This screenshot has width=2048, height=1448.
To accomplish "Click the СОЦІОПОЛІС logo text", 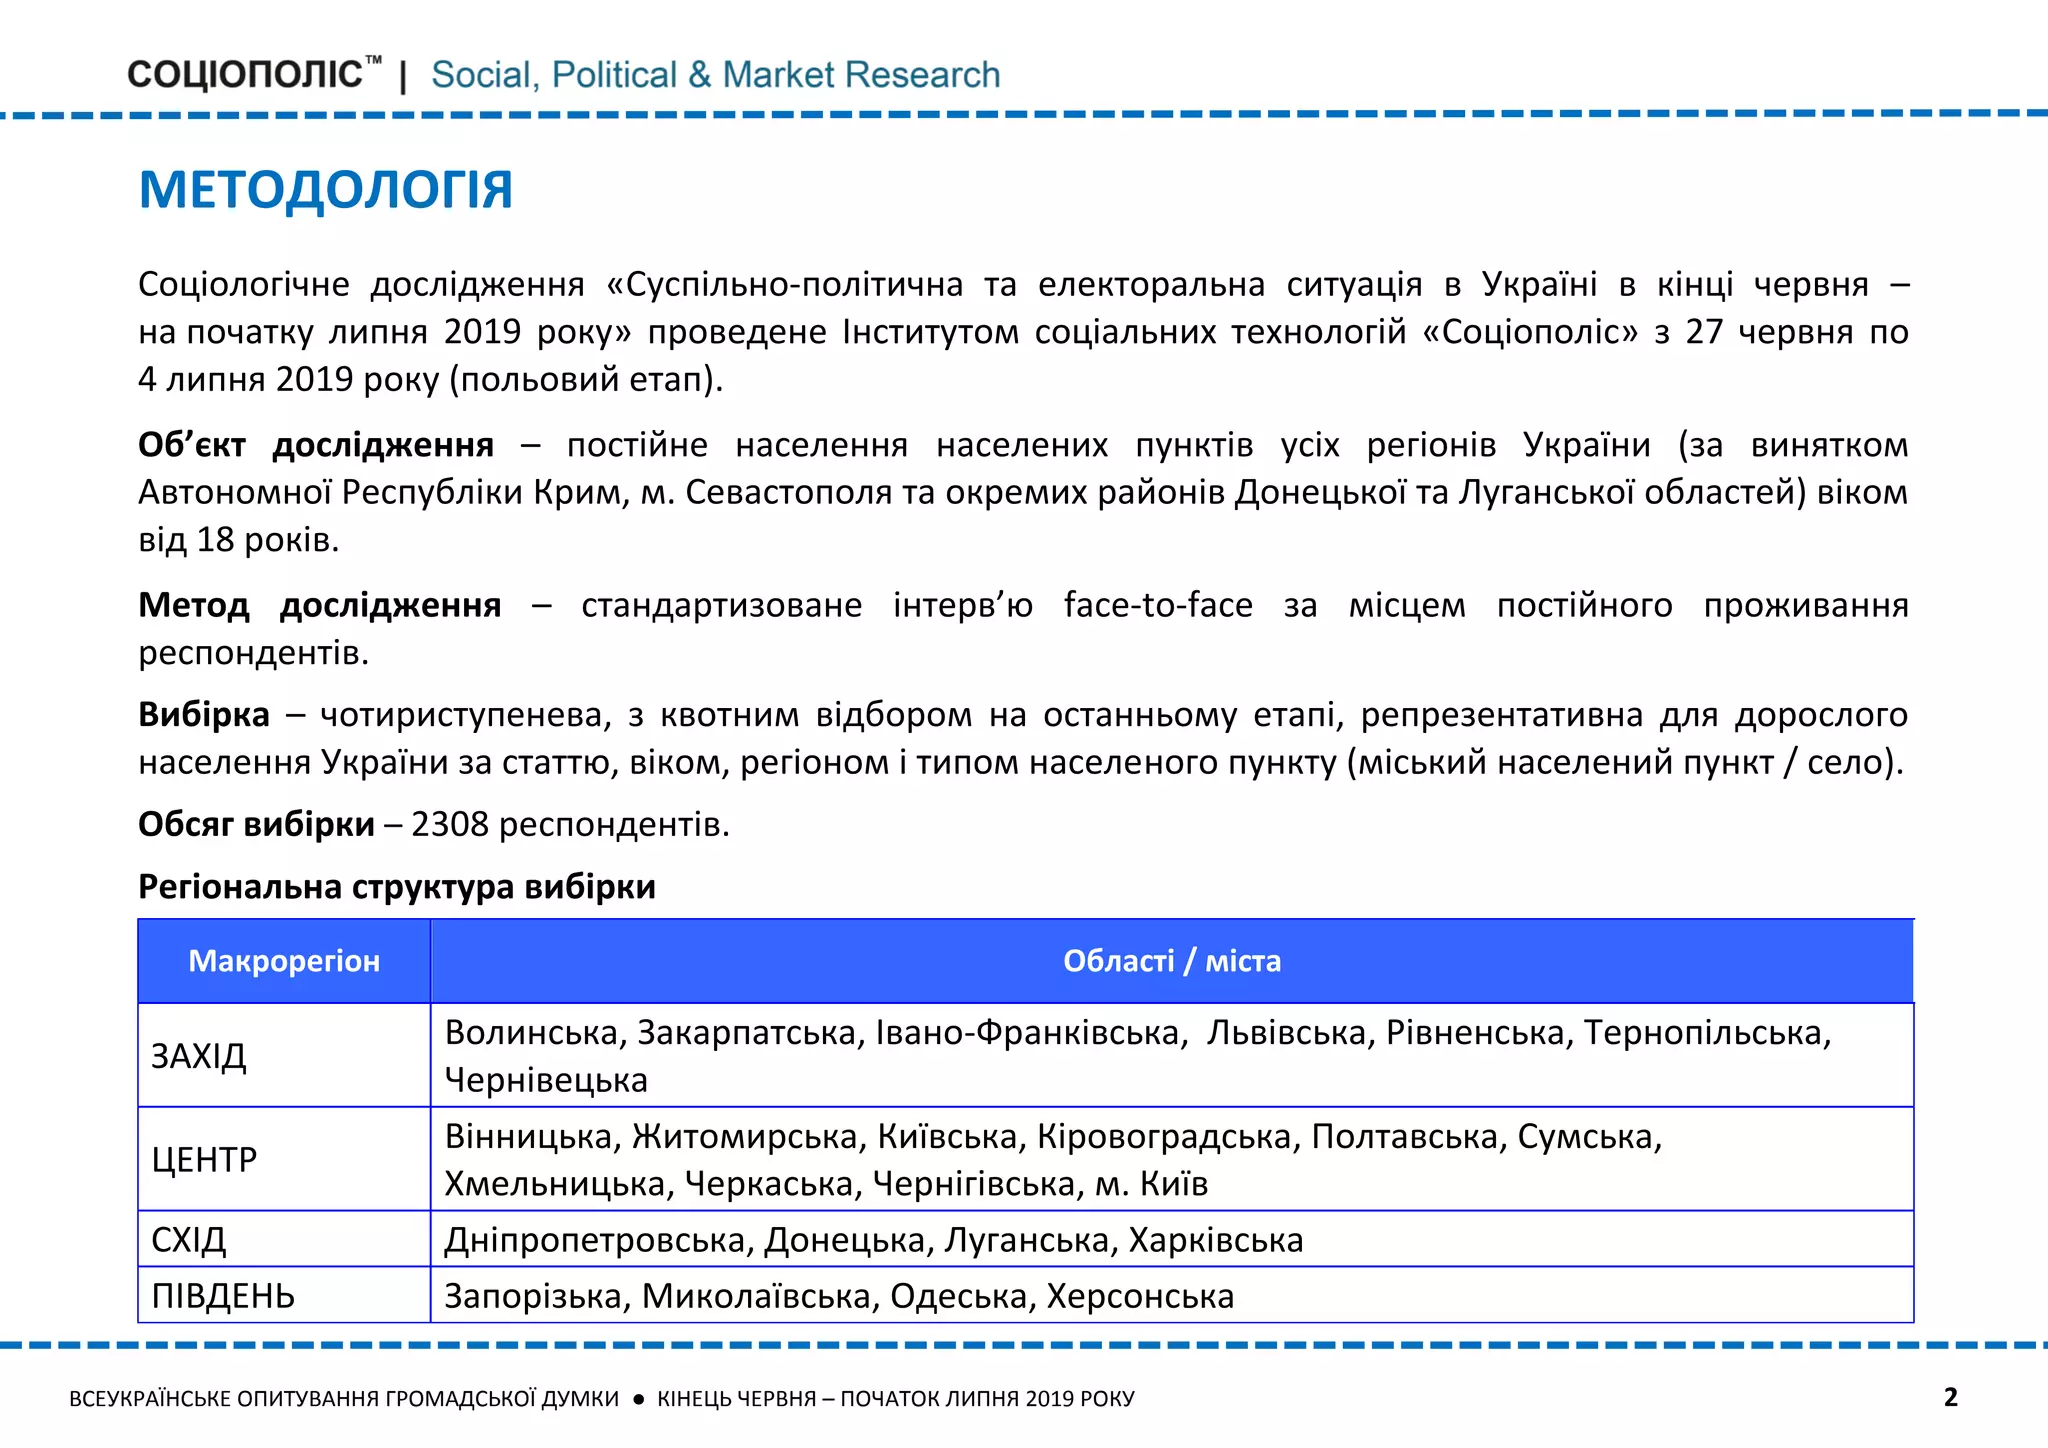I will 245,75.
